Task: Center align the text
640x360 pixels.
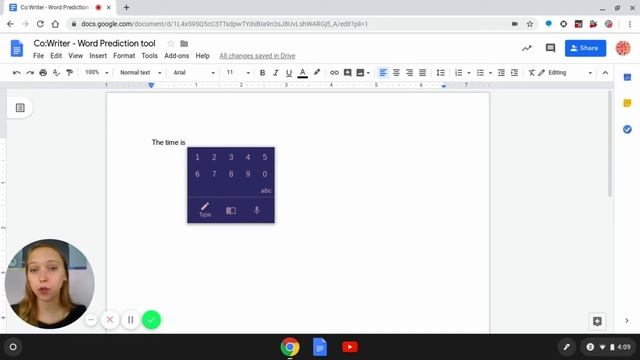Action: (396, 73)
